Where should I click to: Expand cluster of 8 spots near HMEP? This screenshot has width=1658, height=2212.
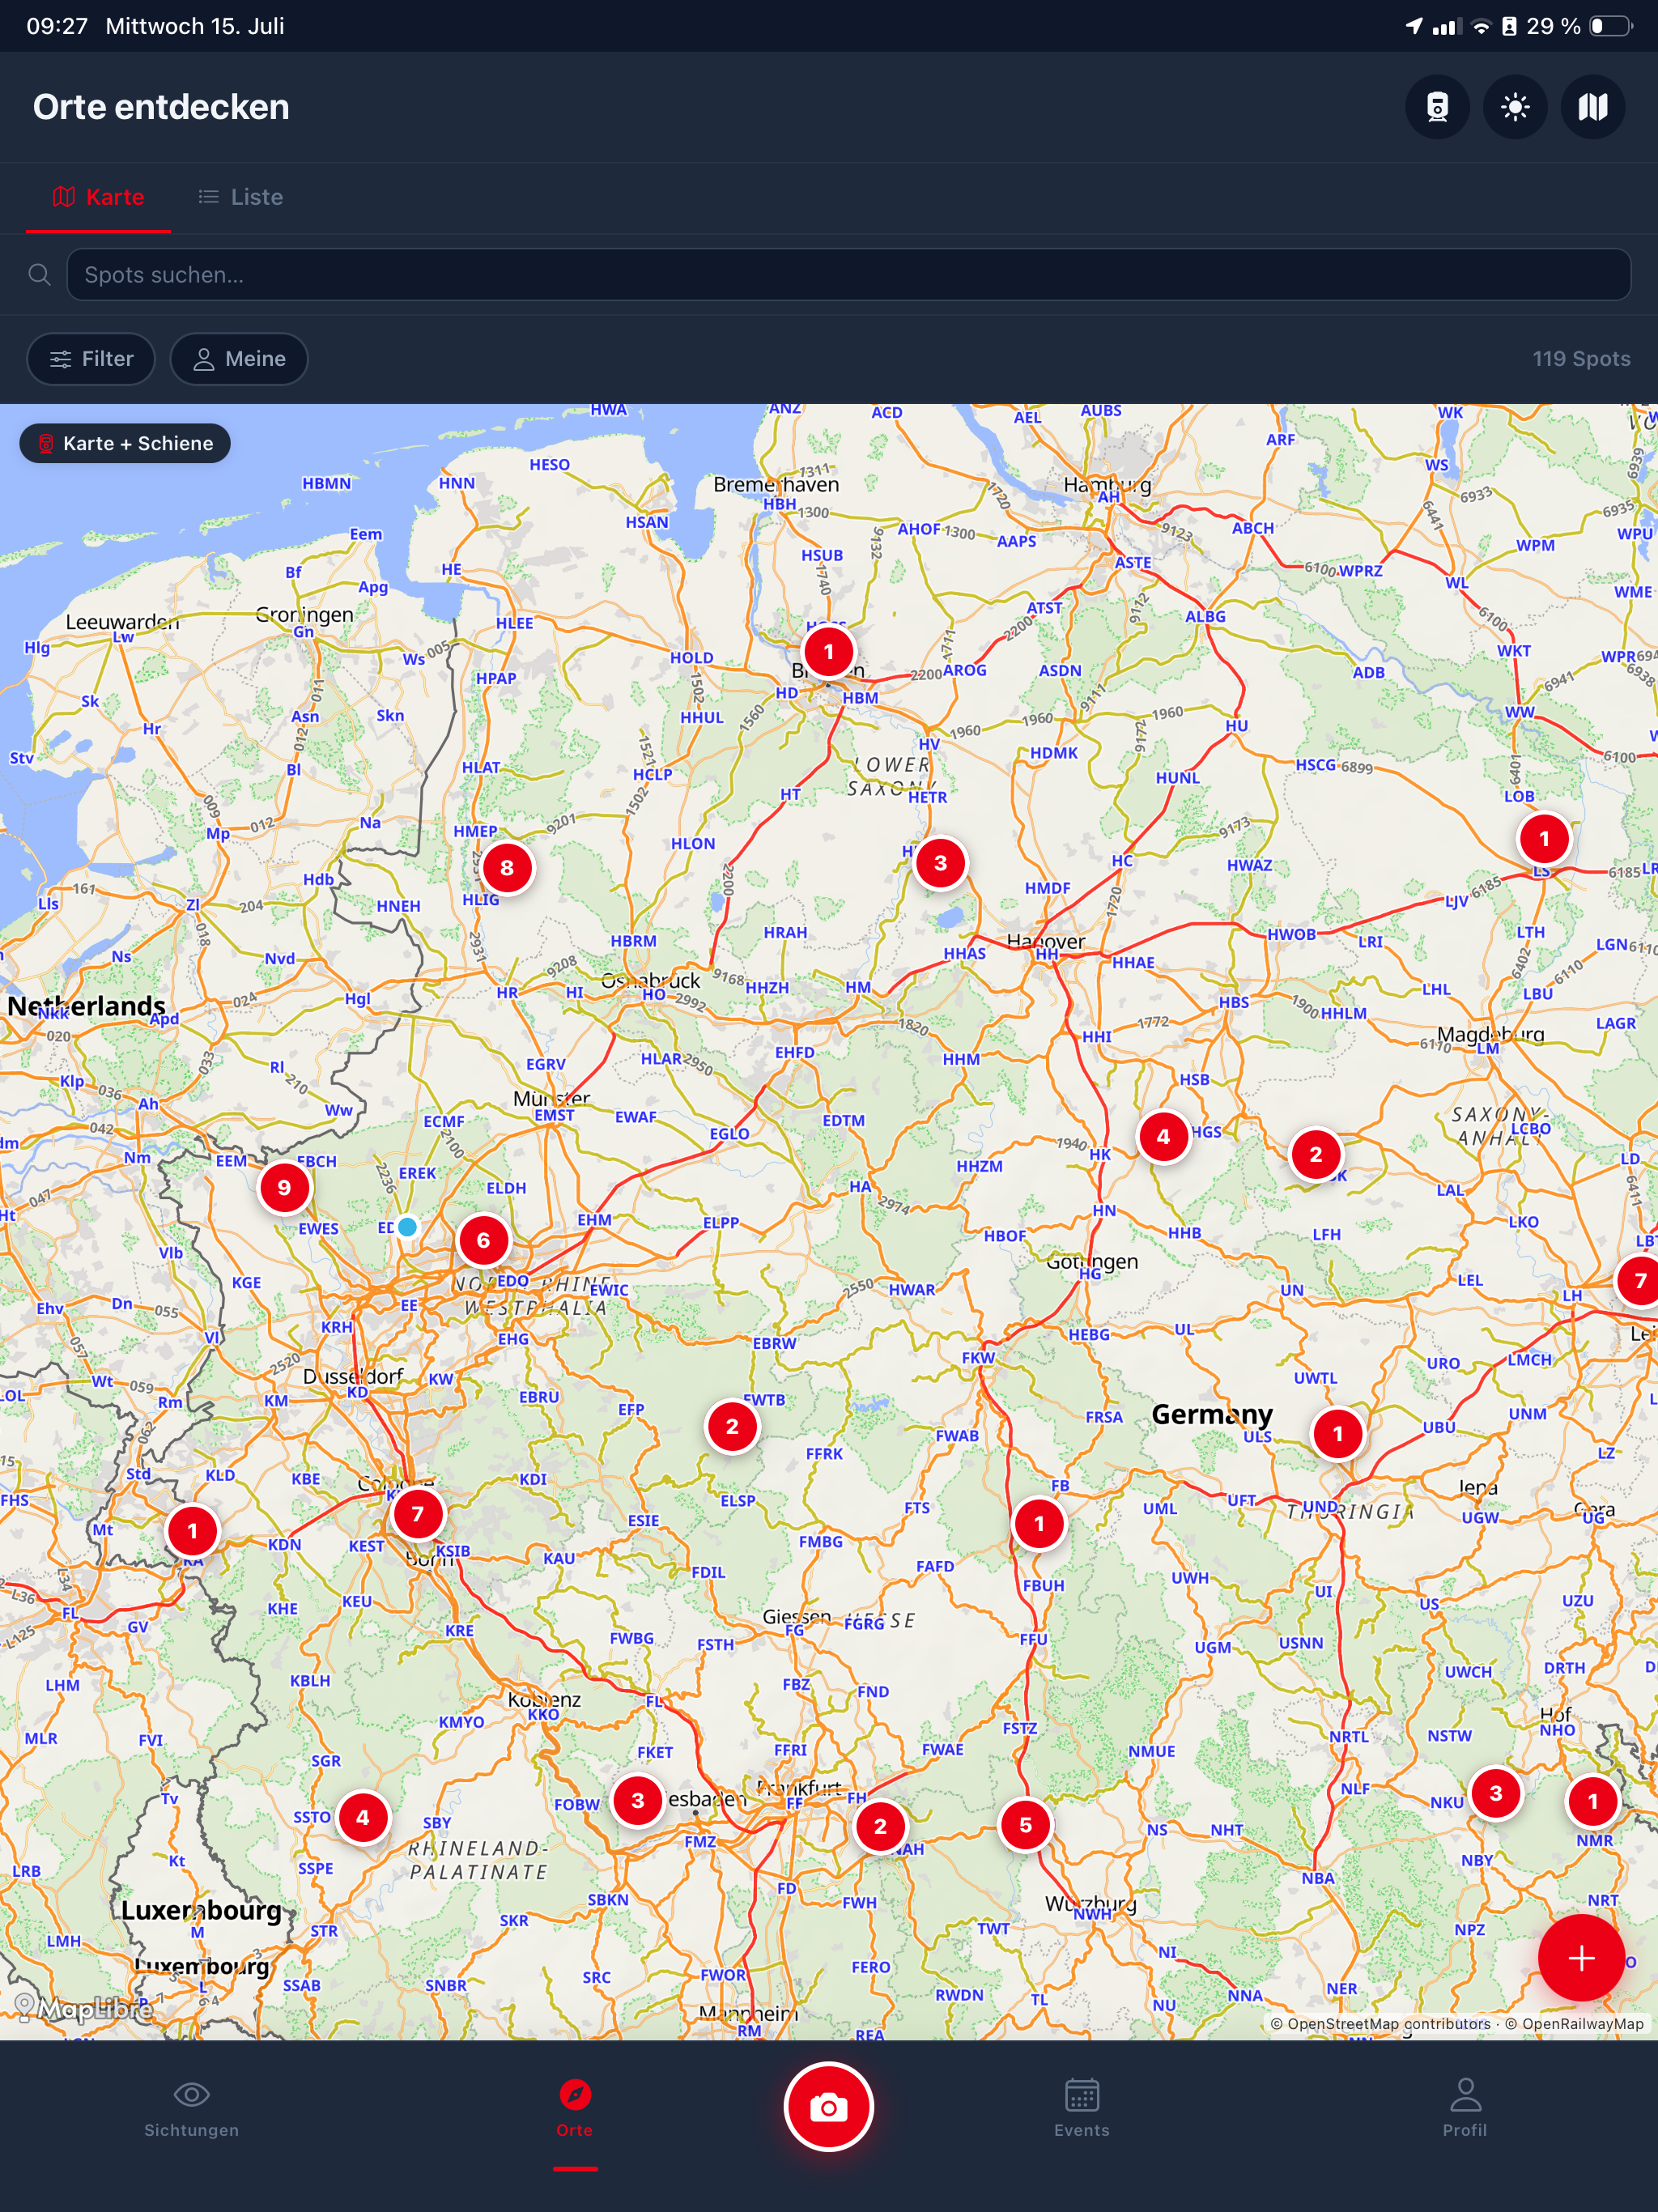(x=507, y=867)
